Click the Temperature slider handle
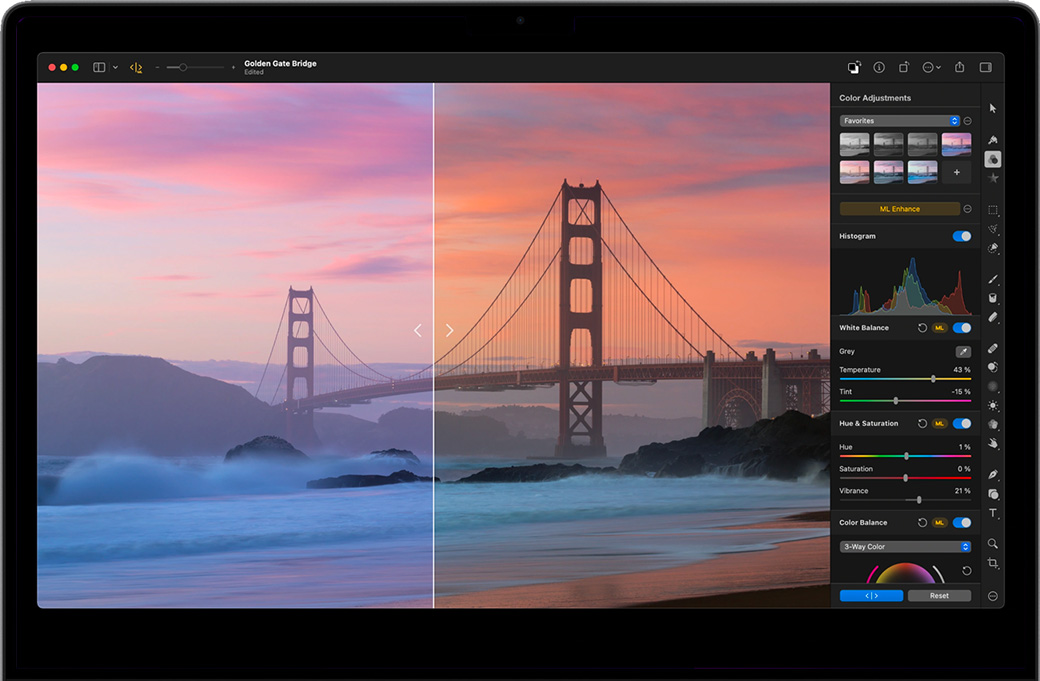The height and width of the screenshot is (681, 1040). [933, 379]
